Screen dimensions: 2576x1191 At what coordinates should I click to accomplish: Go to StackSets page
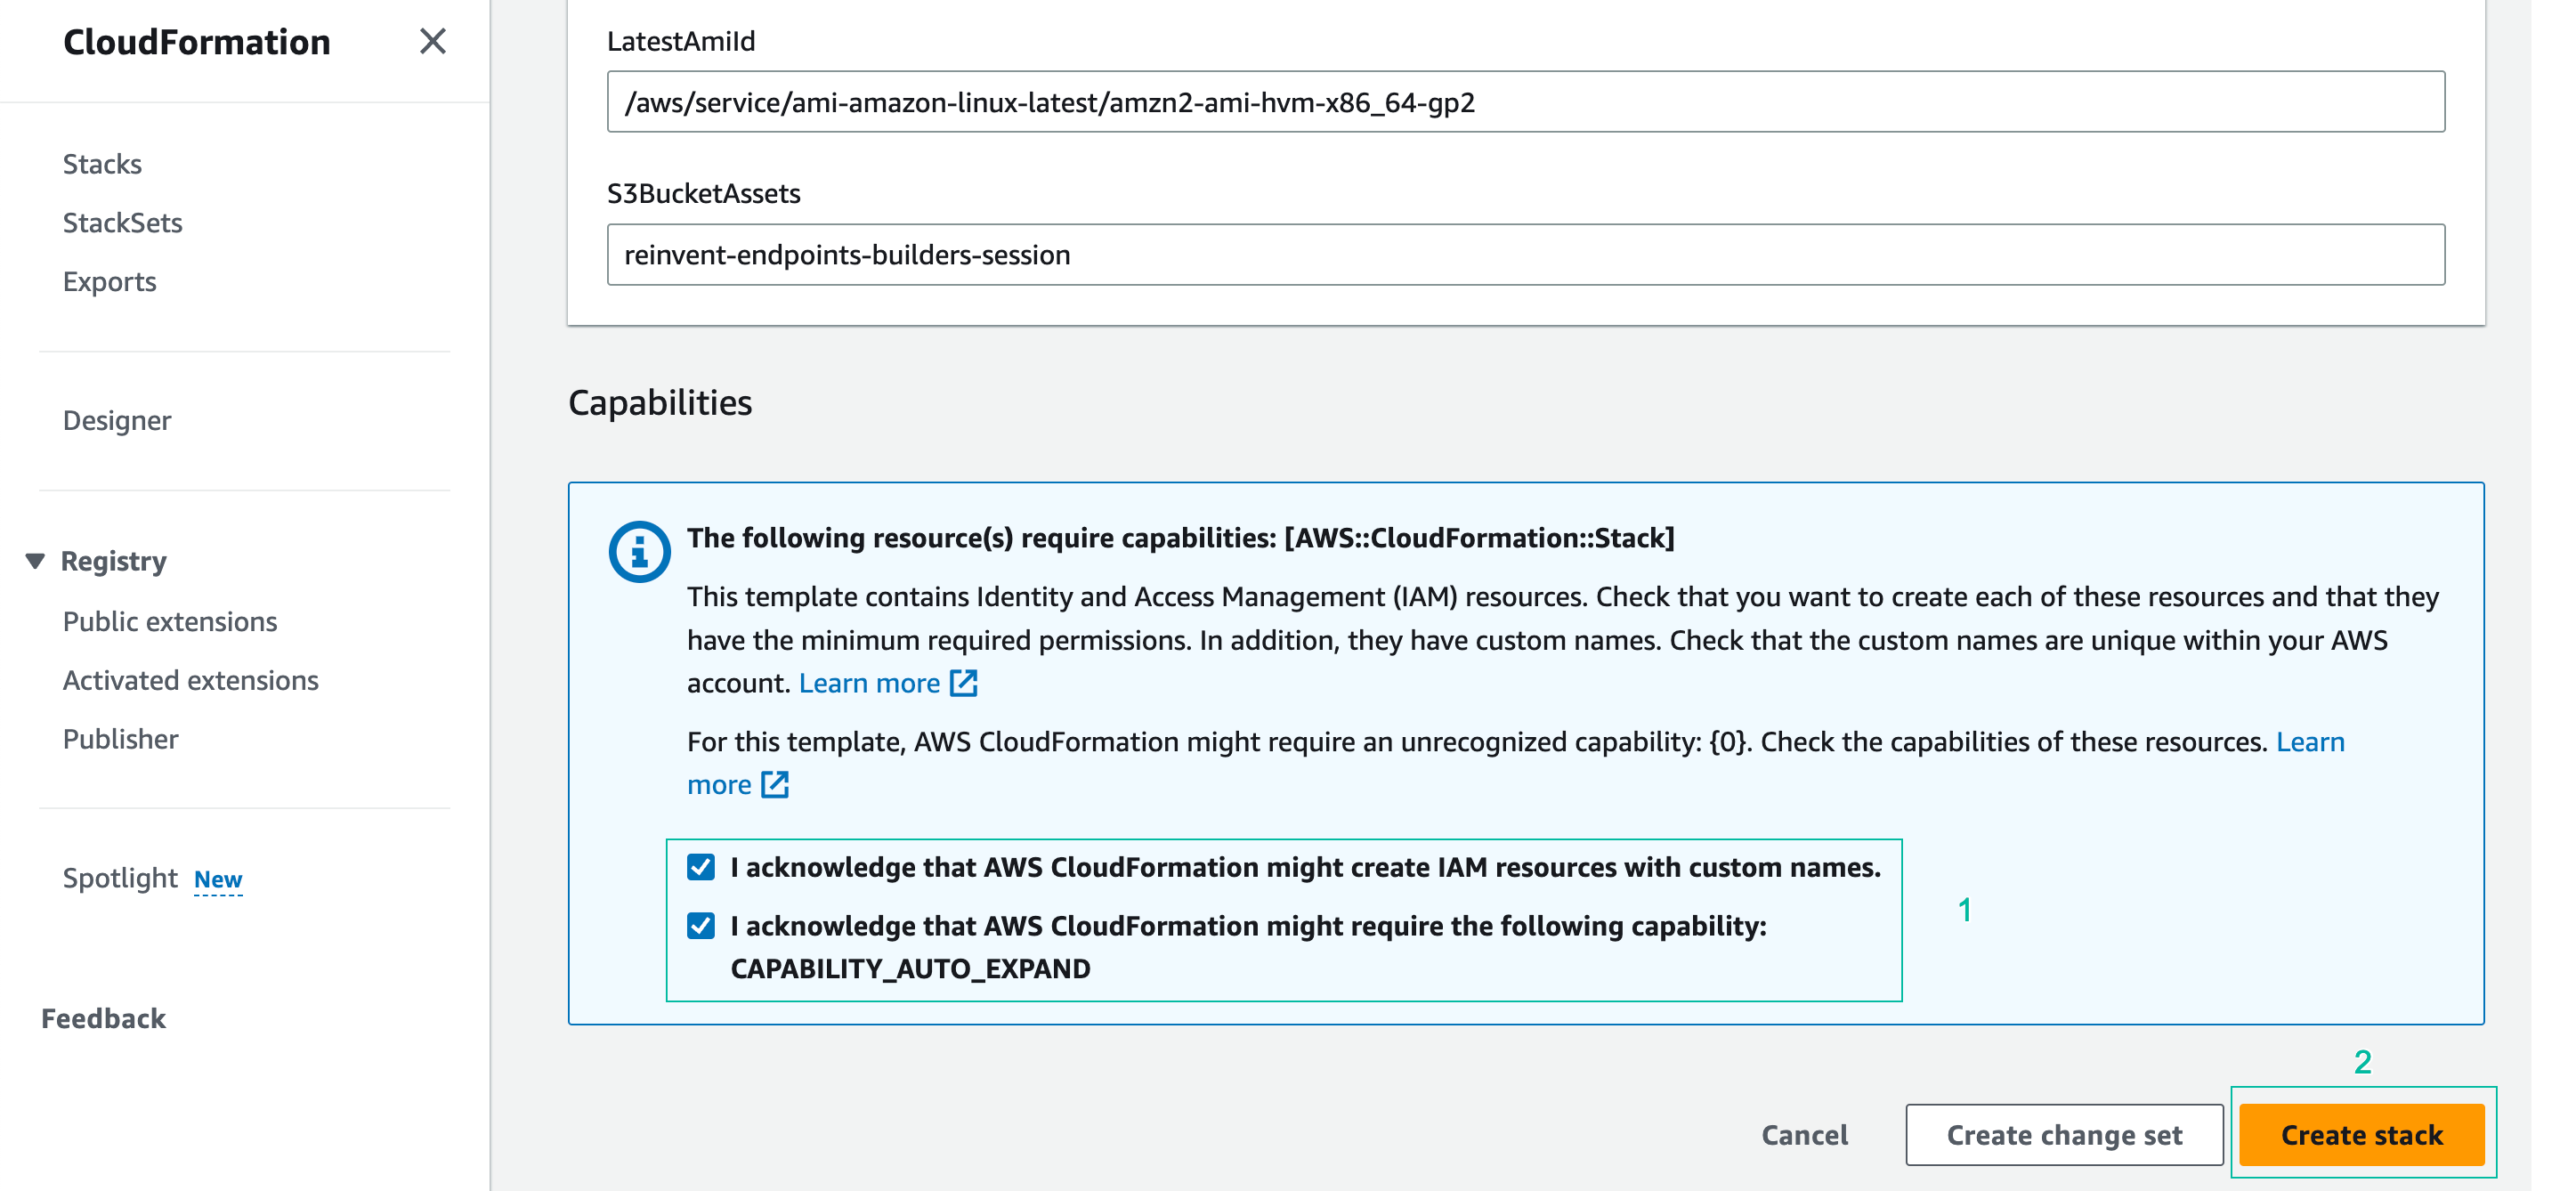pyautogui.click(x=122, y=223)
